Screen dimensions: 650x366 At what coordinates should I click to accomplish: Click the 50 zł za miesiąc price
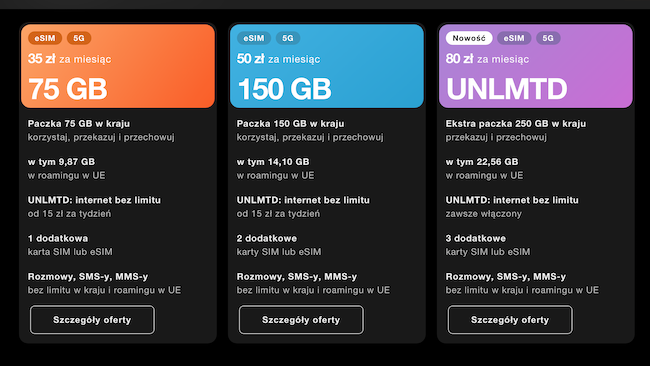[x=278, y=59]
